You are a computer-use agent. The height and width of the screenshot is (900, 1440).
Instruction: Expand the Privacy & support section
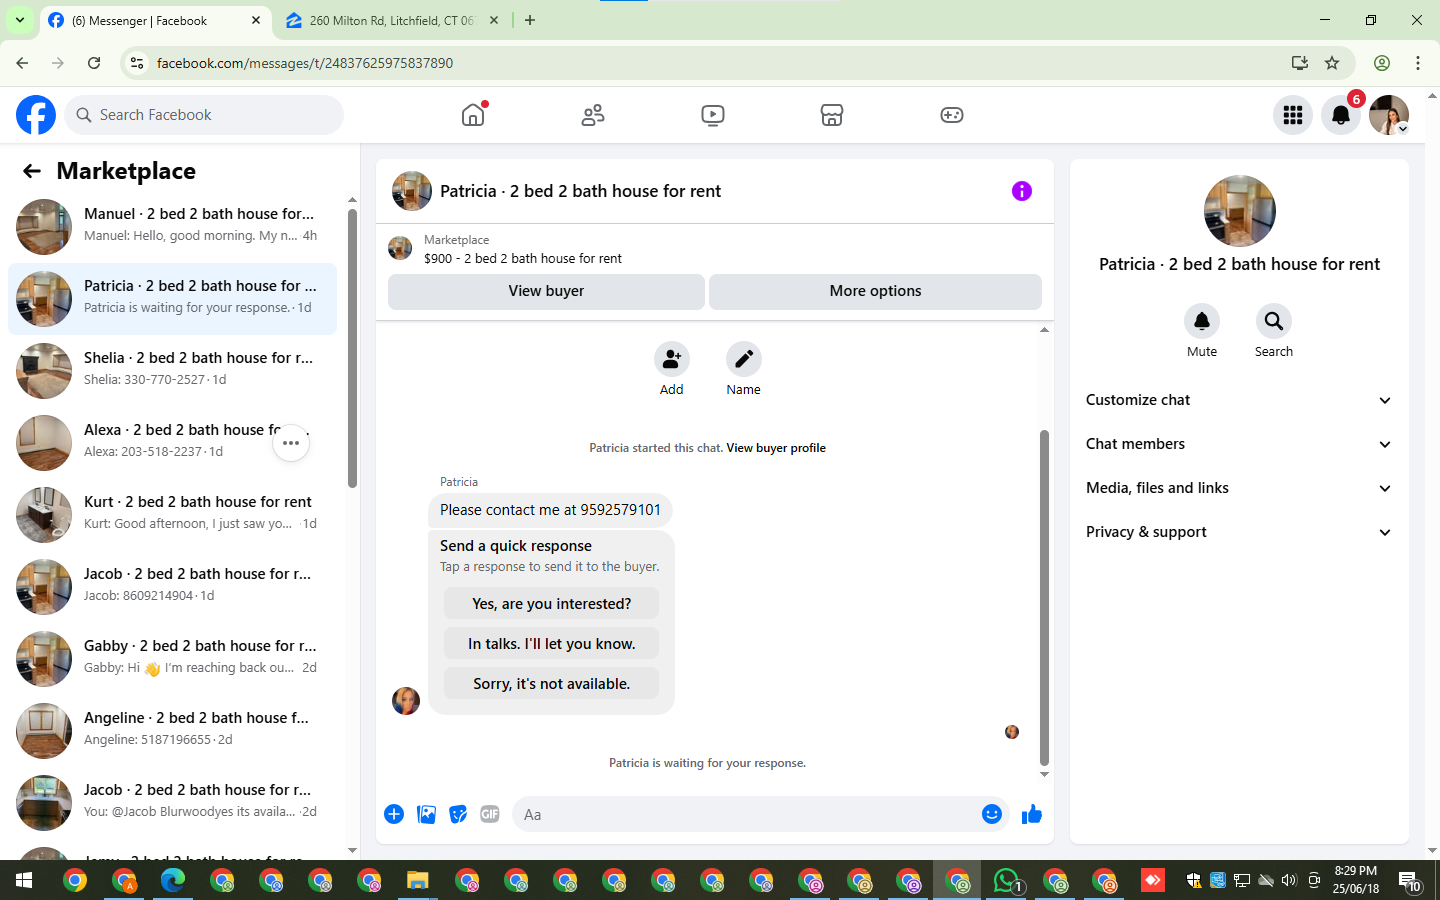point(1239,532)
